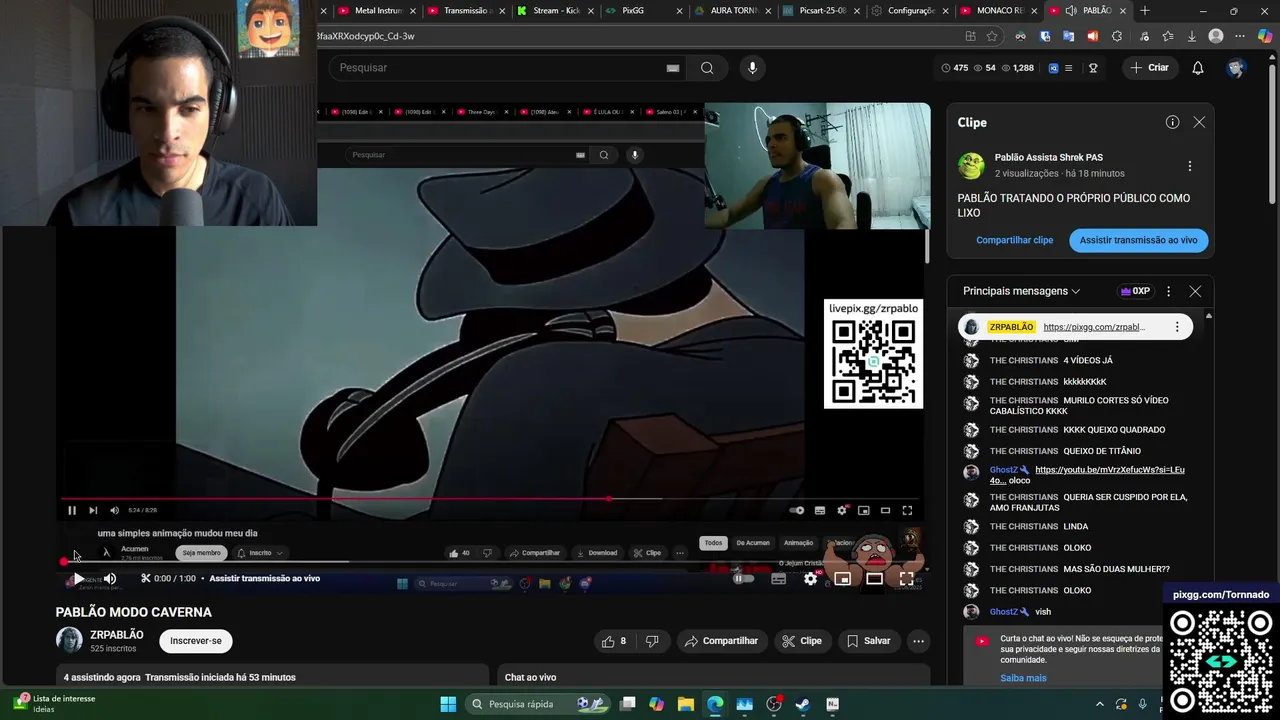
Task: Open the clip player settings gear
Action: pos(811,578)
